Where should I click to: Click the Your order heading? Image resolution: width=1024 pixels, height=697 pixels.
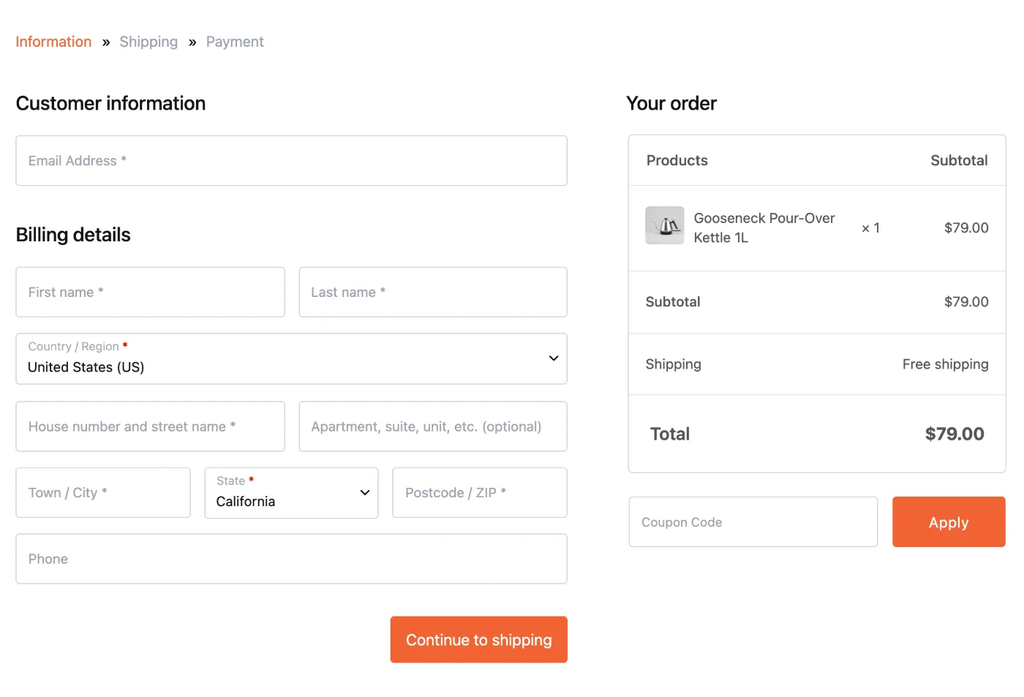click(671, 103)
